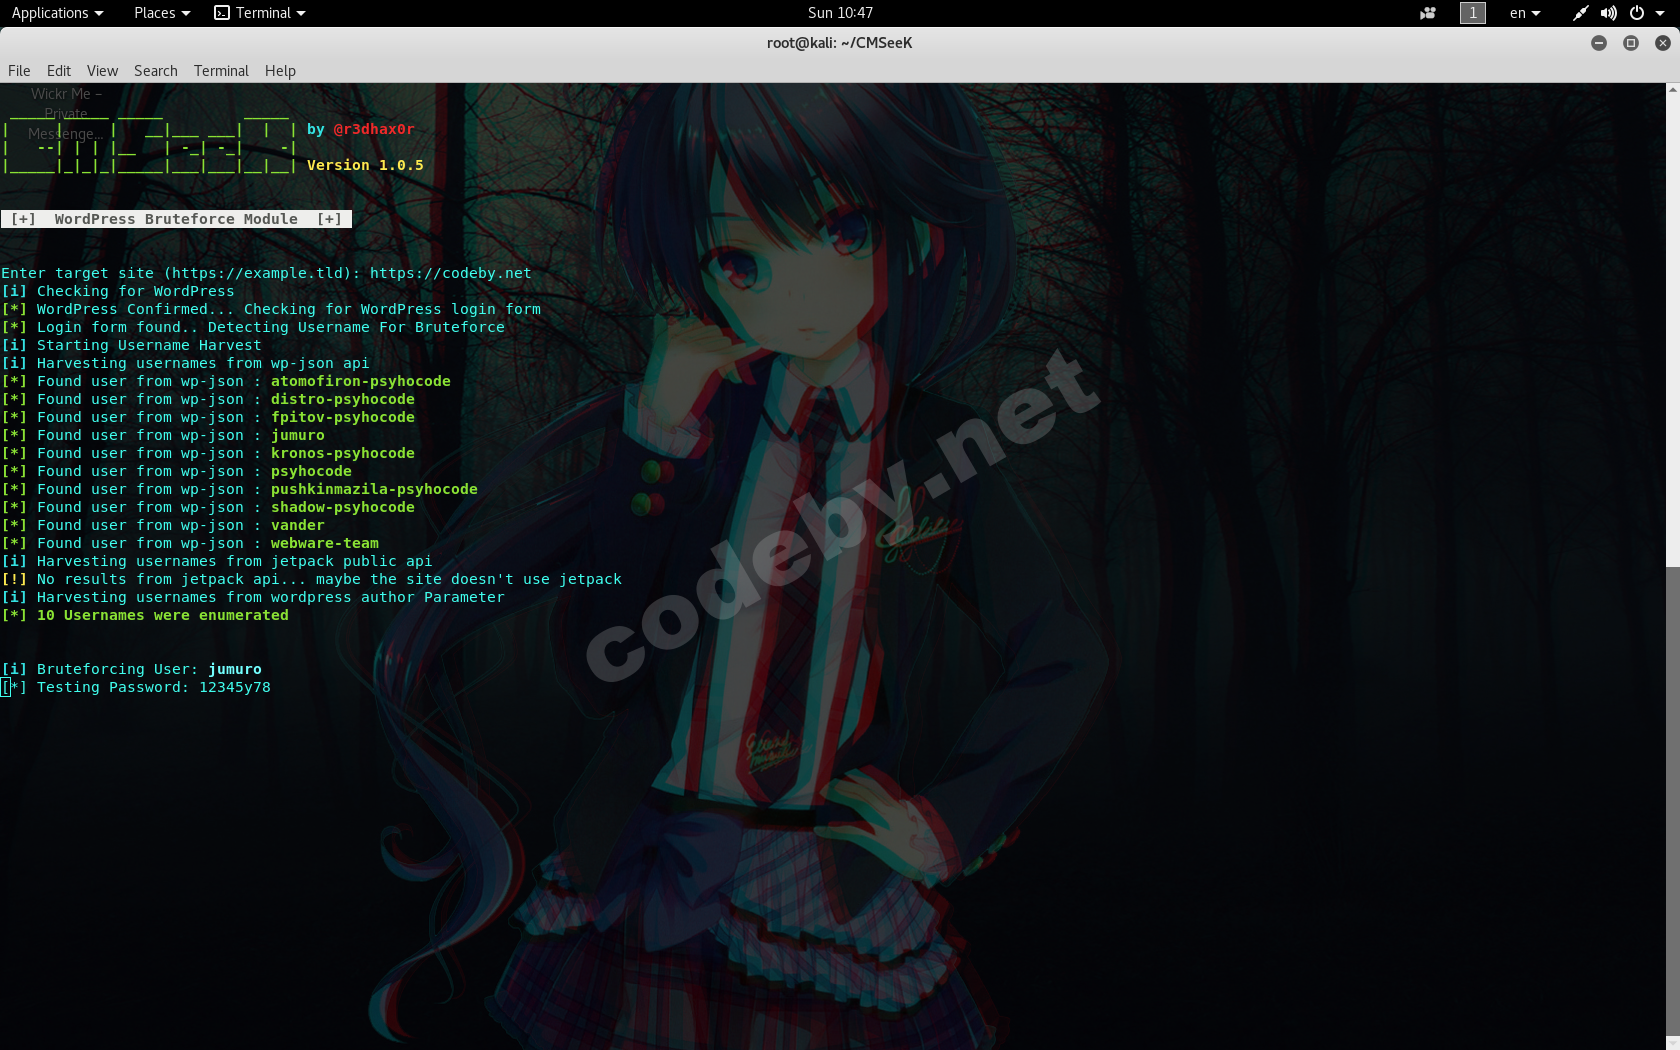Click the network connection icon
Screen dimensions: 1680x1050
1580,13
